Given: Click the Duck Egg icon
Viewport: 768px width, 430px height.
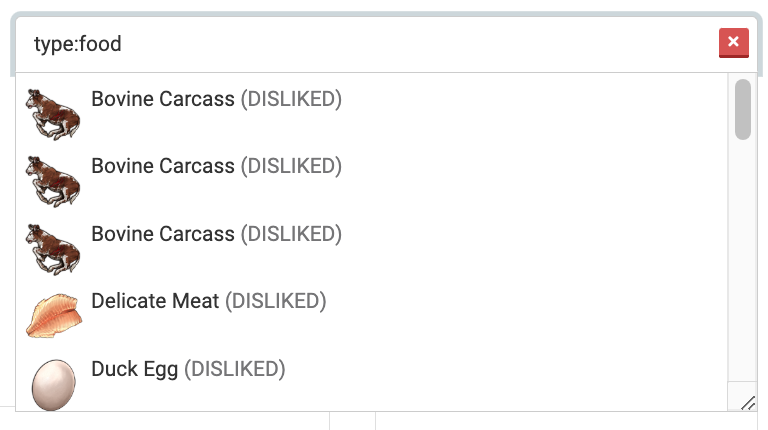Looking at the screenshot, I should (53, 384).
